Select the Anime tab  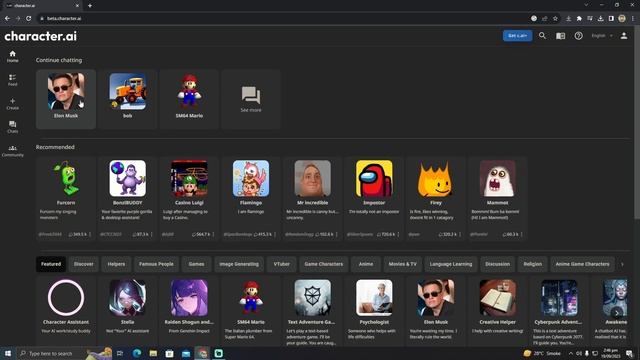tap(366, 264)
